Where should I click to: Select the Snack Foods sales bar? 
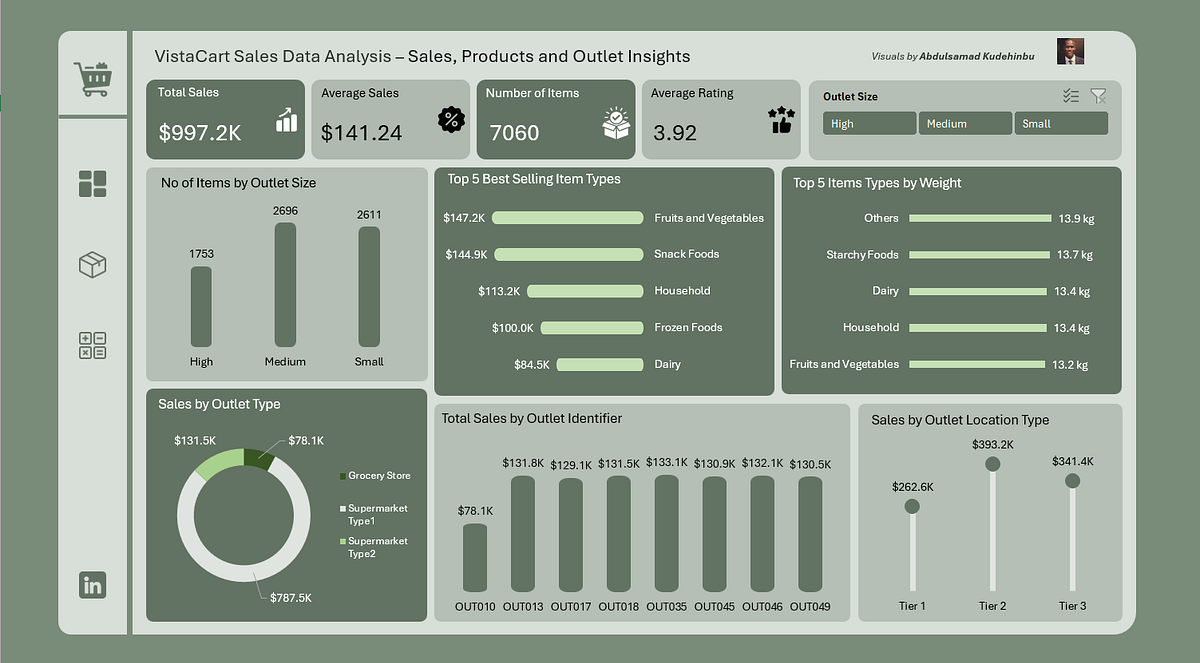pyautogui.click(x=568, y=255)
